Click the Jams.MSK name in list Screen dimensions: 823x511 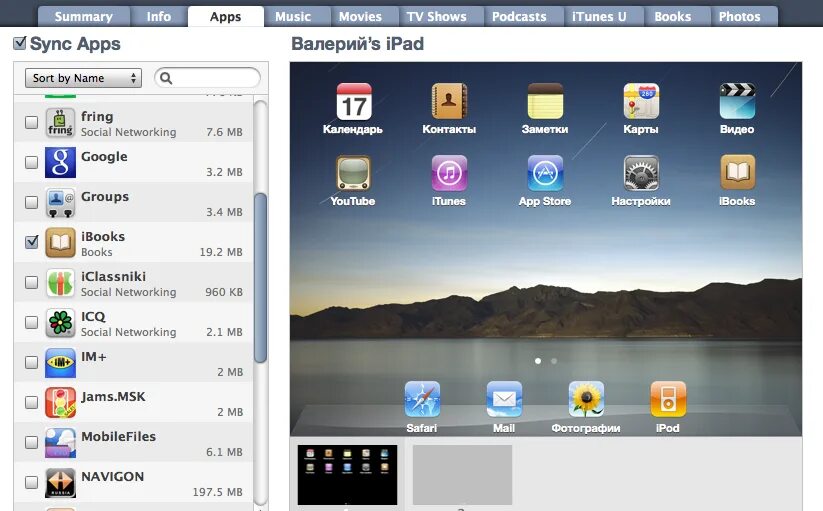click(113, 397)
